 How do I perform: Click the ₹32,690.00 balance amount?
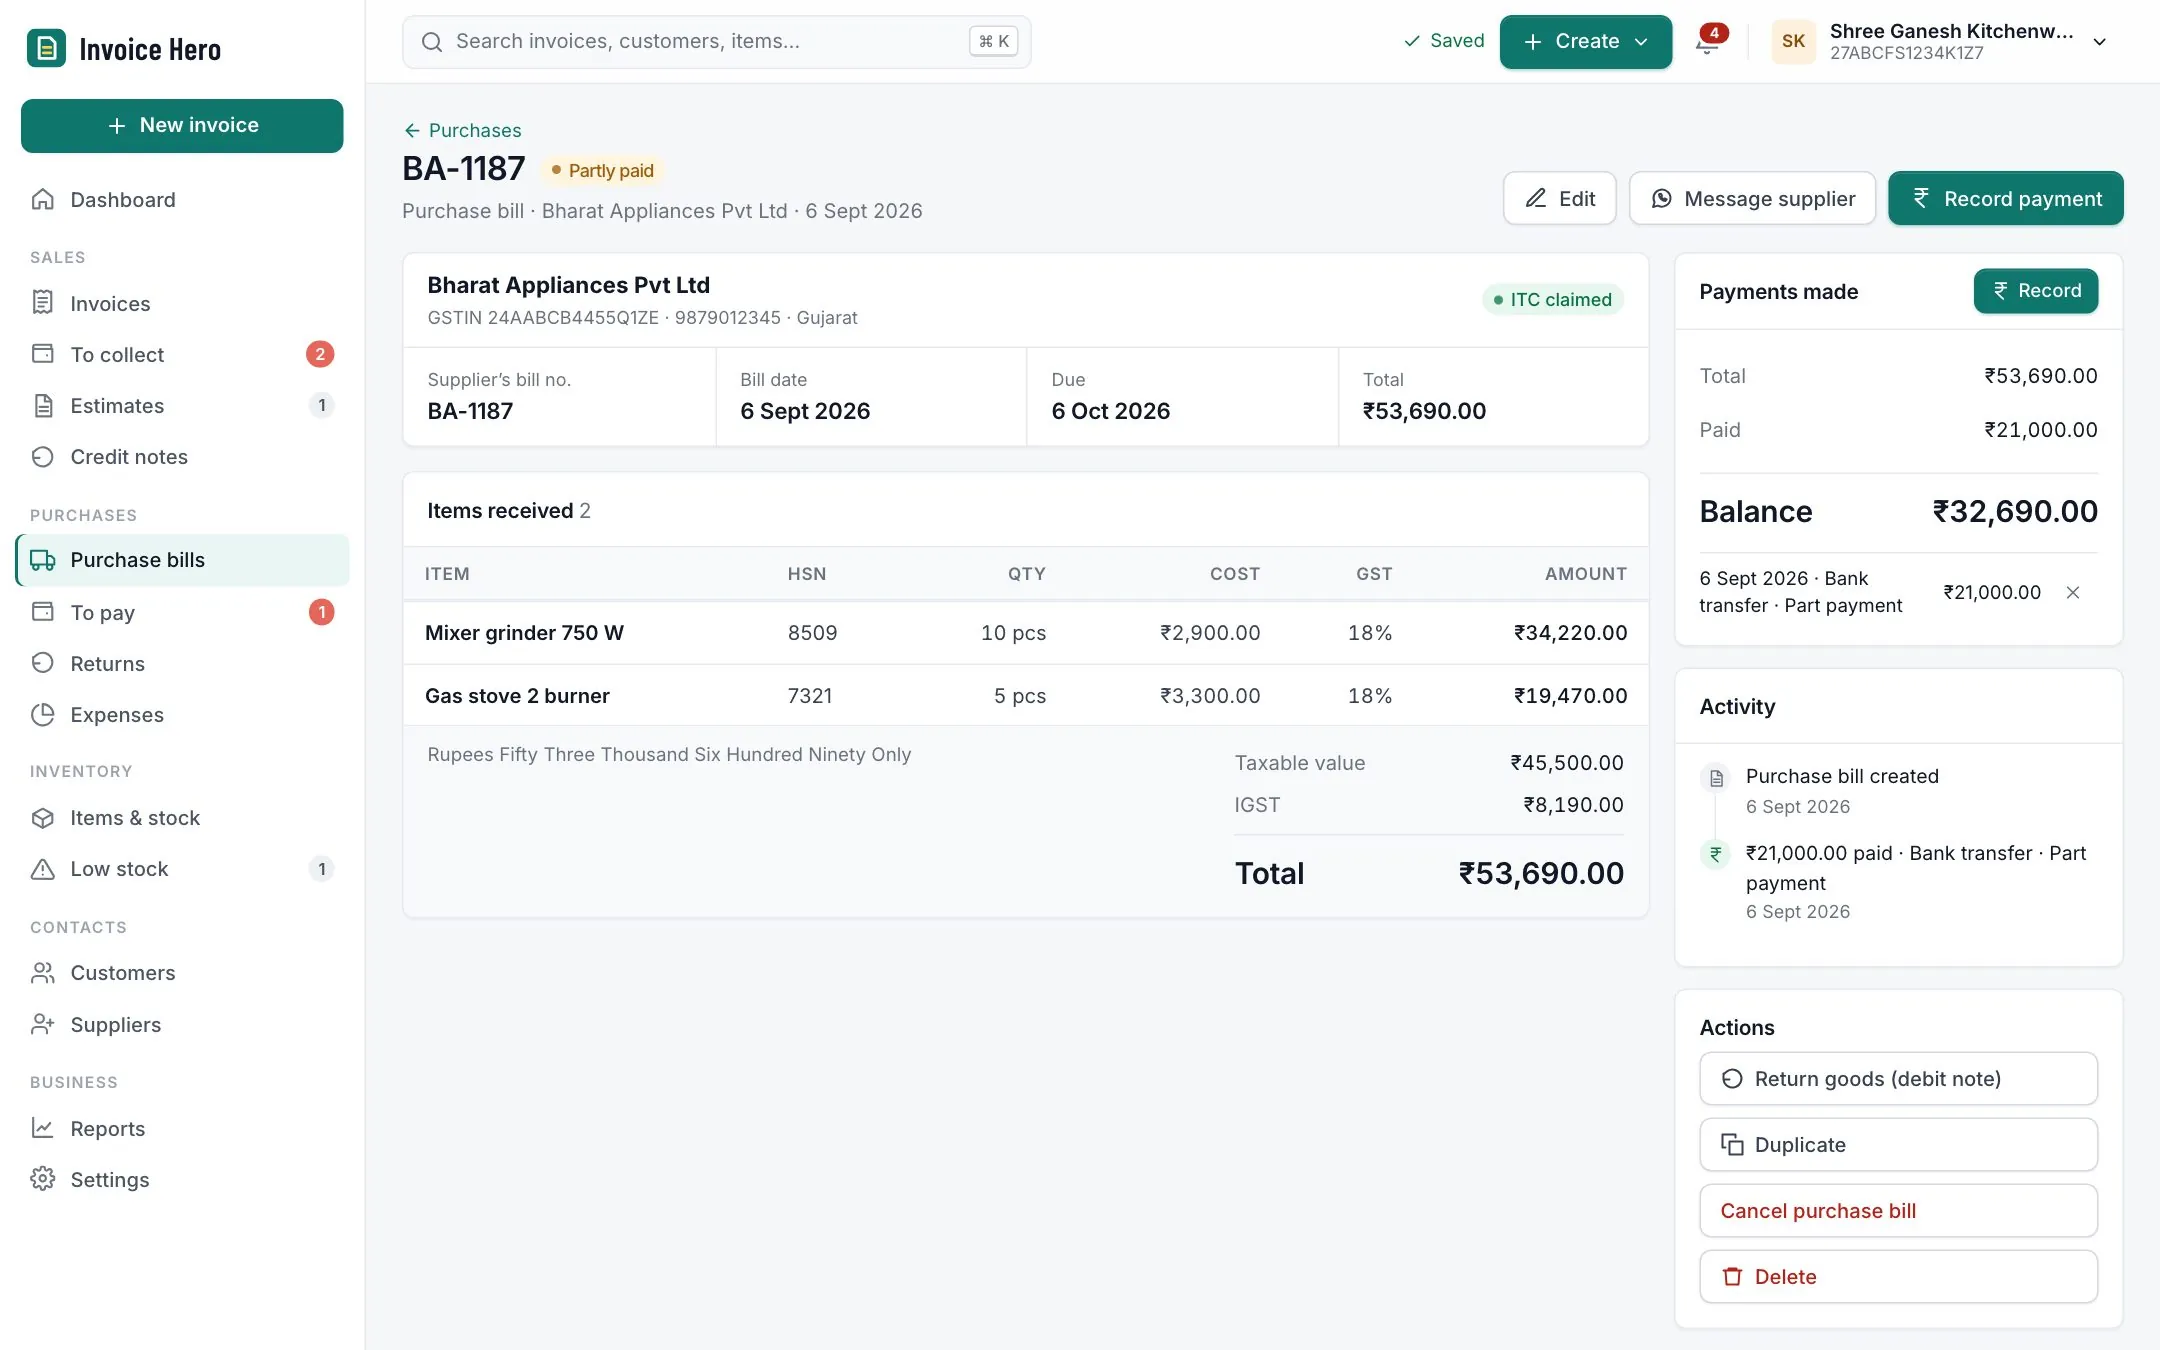[x=2015, y=511]
